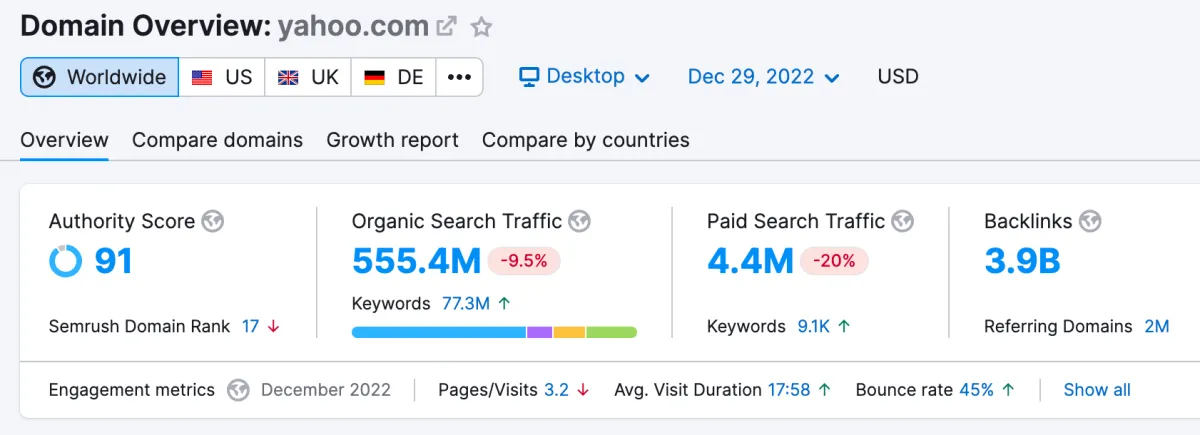Open Authority Score value 91

[113, 262]
